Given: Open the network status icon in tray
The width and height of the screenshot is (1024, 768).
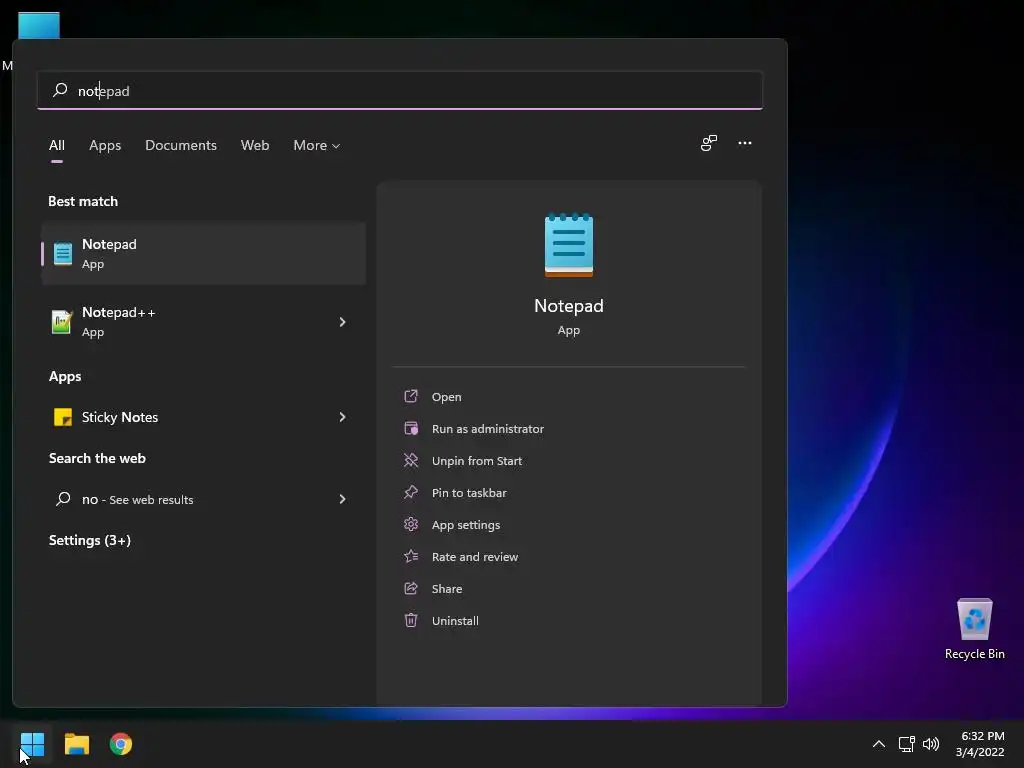Looking at the screenshot, I should pos(906,744).
